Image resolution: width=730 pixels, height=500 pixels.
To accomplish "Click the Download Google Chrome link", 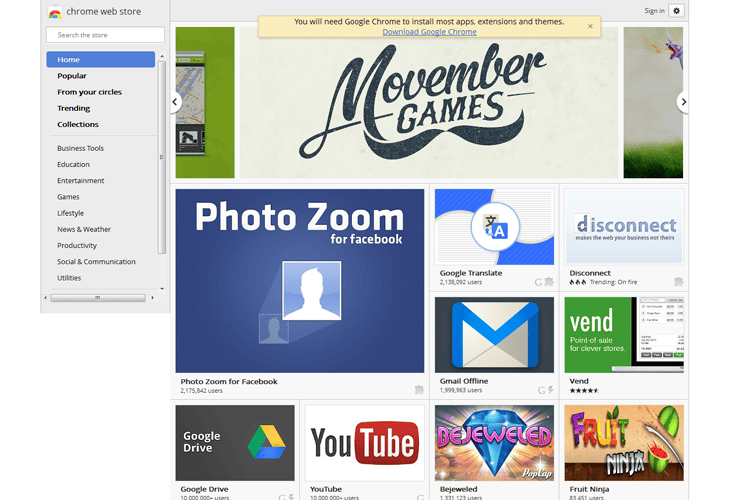I will 429,32.
